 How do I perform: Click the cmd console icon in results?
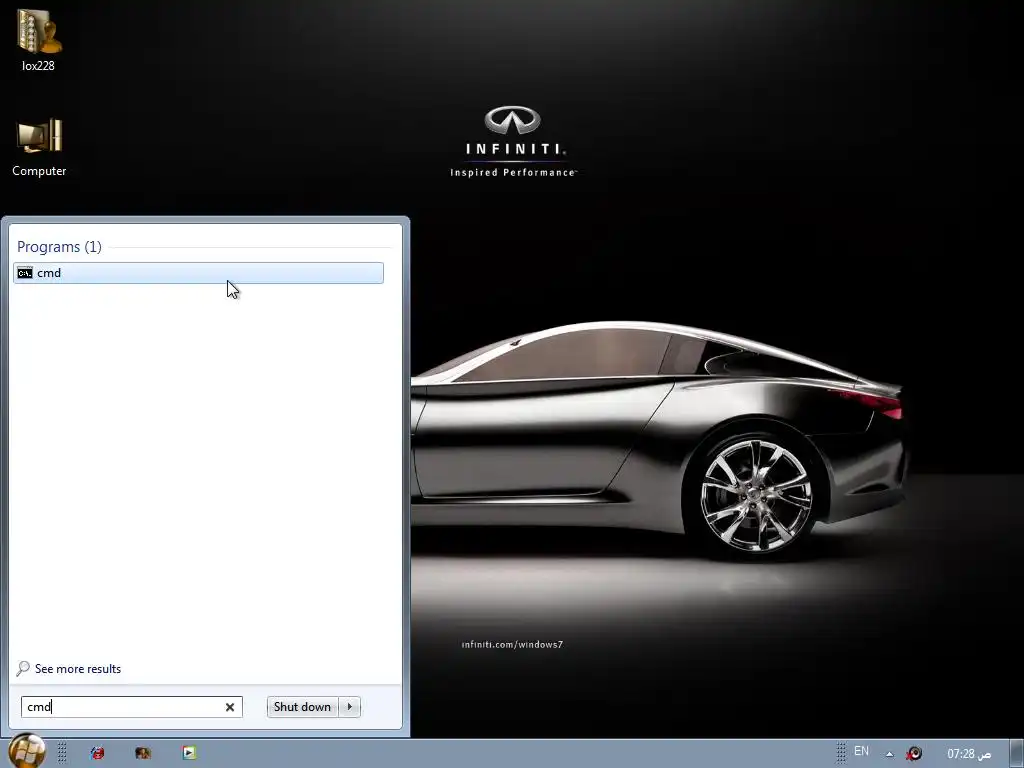pyautogui.click(x=25, y=273)
